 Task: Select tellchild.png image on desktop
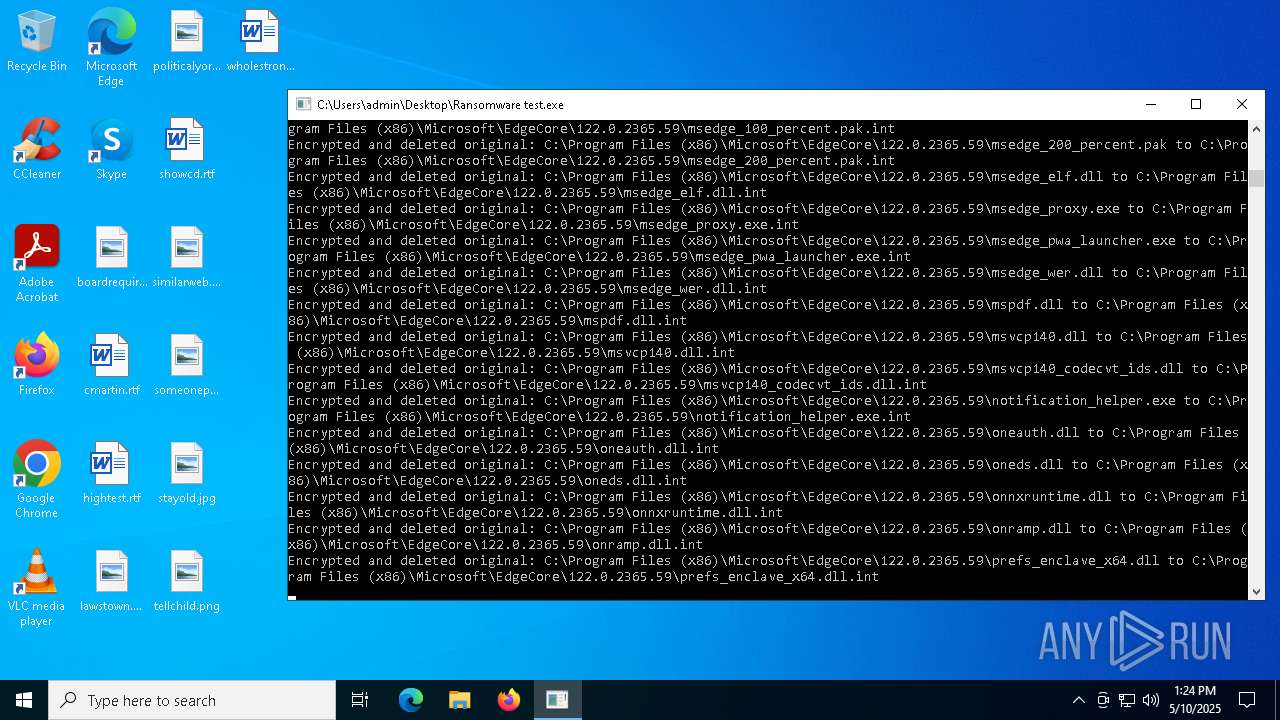186,582
